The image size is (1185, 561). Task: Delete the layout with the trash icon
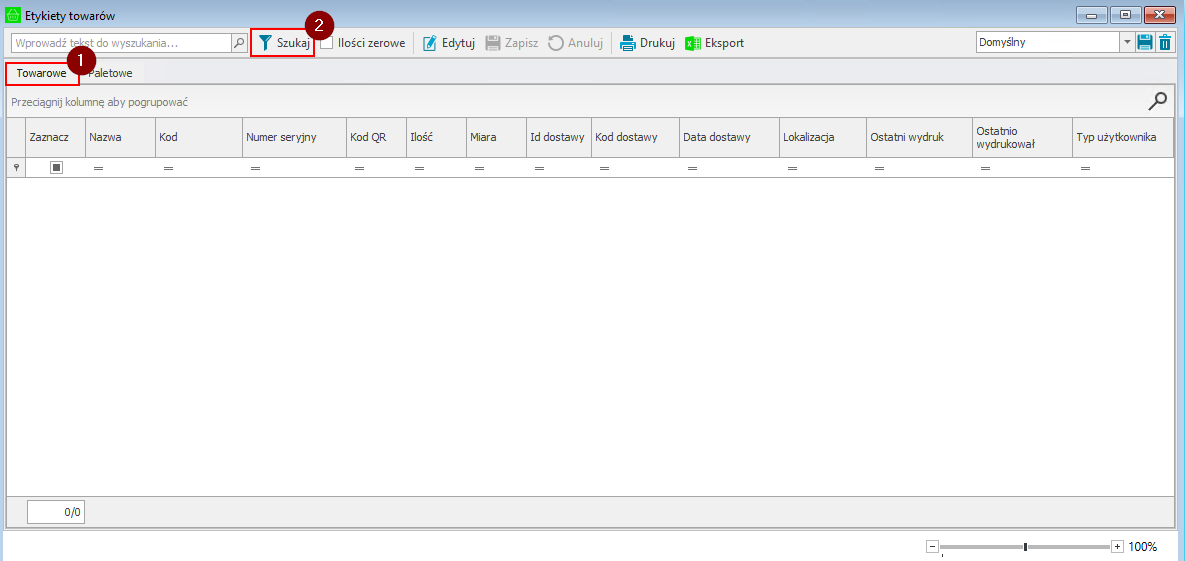1164,42
